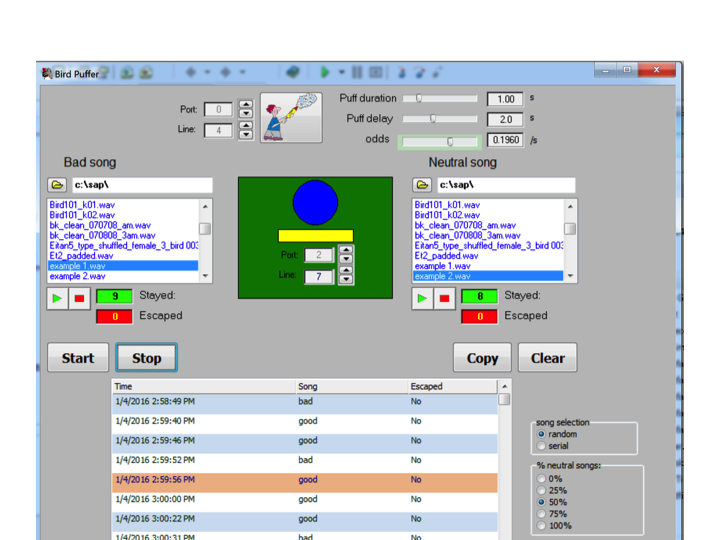Open the Neutral song folder browser
This screenshot has width=720, height=540.
coord(423,185)
